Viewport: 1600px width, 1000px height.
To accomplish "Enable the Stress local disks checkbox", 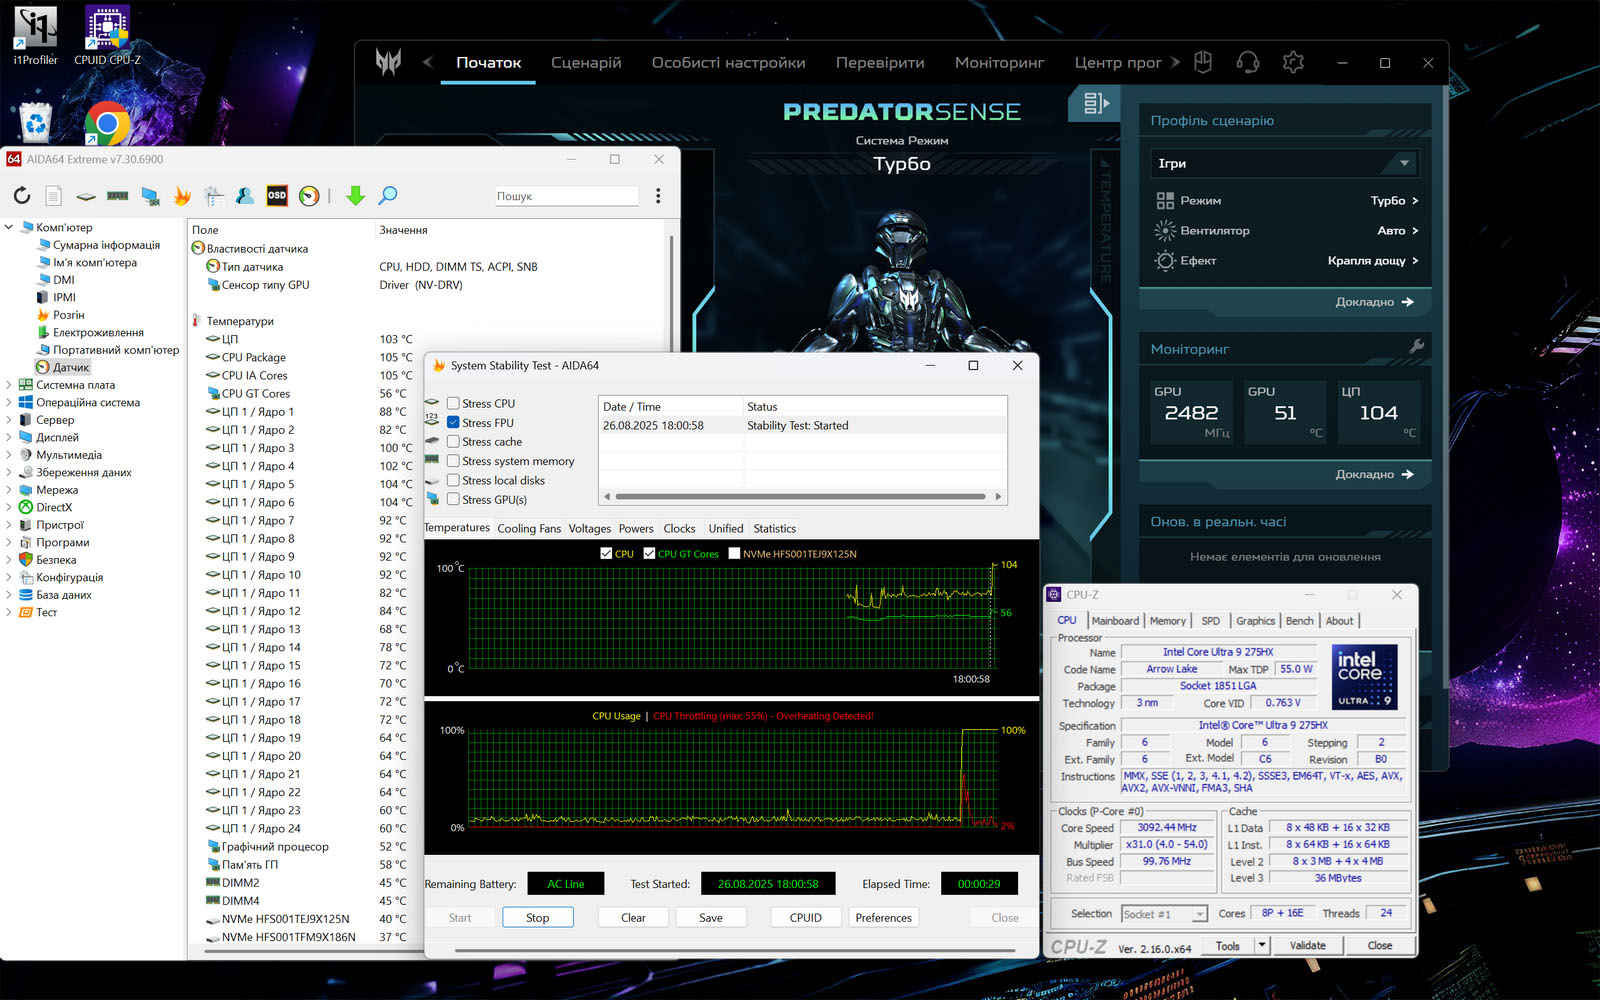I will 453,481.
